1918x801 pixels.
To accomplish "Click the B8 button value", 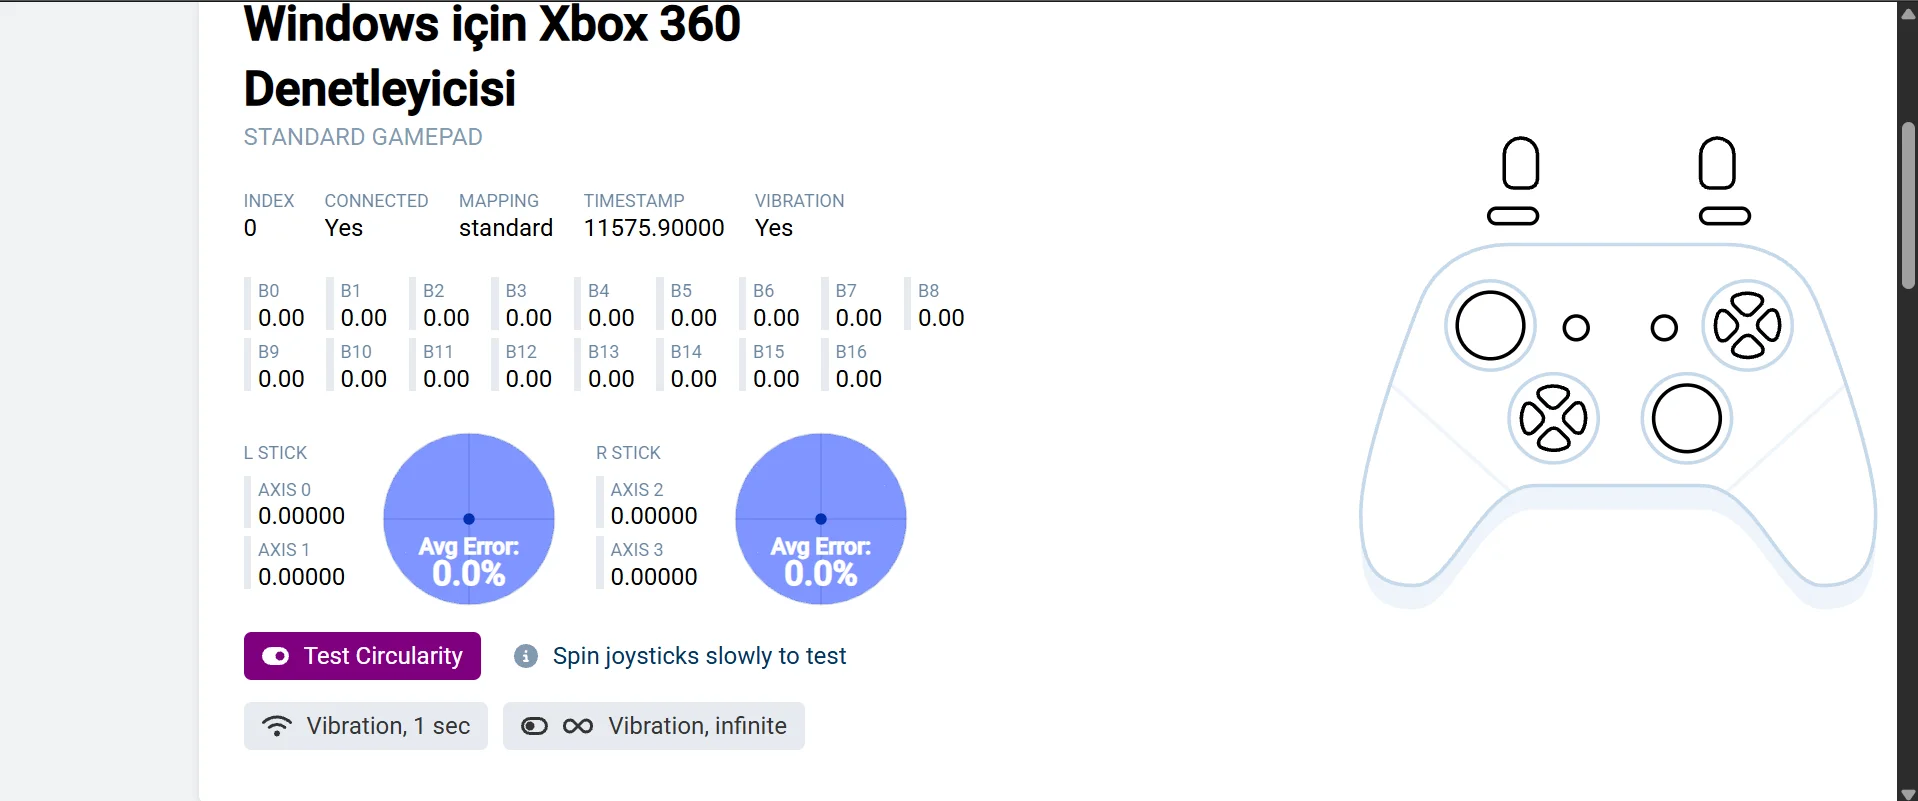I will (x=941, y=318).
